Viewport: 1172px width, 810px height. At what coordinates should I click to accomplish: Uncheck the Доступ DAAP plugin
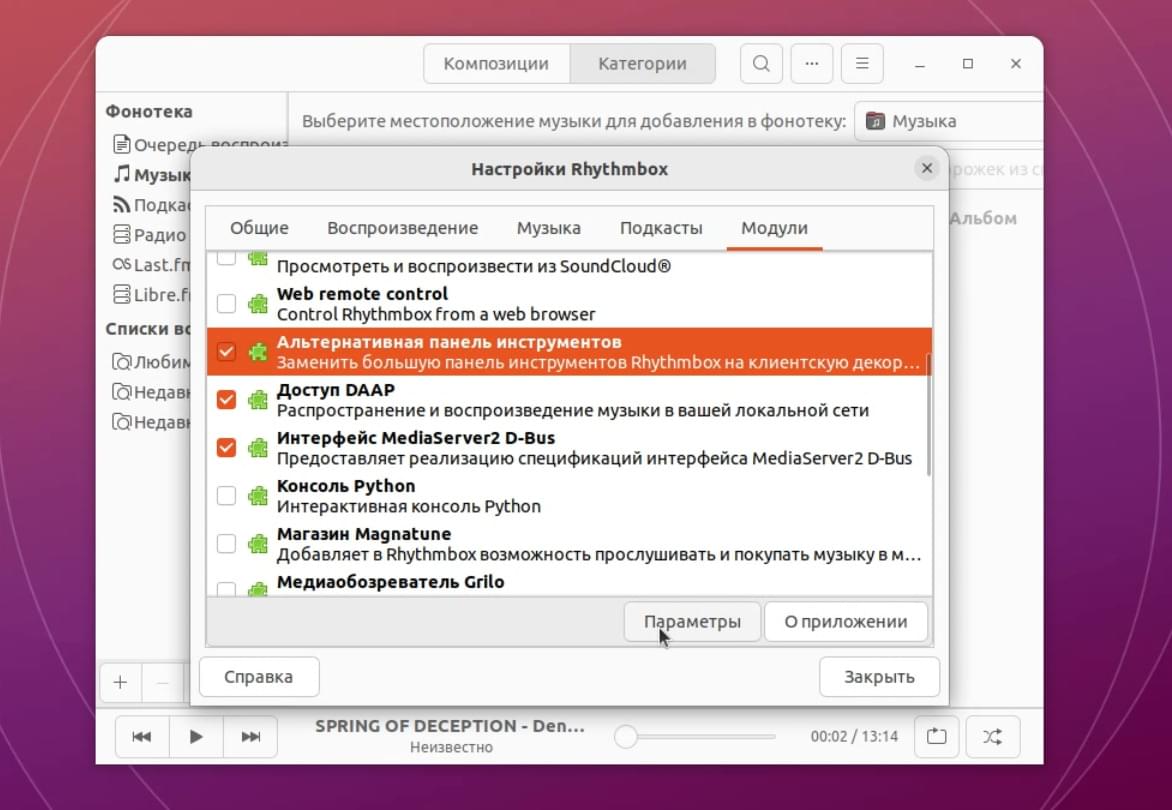[x=226, y=400]
